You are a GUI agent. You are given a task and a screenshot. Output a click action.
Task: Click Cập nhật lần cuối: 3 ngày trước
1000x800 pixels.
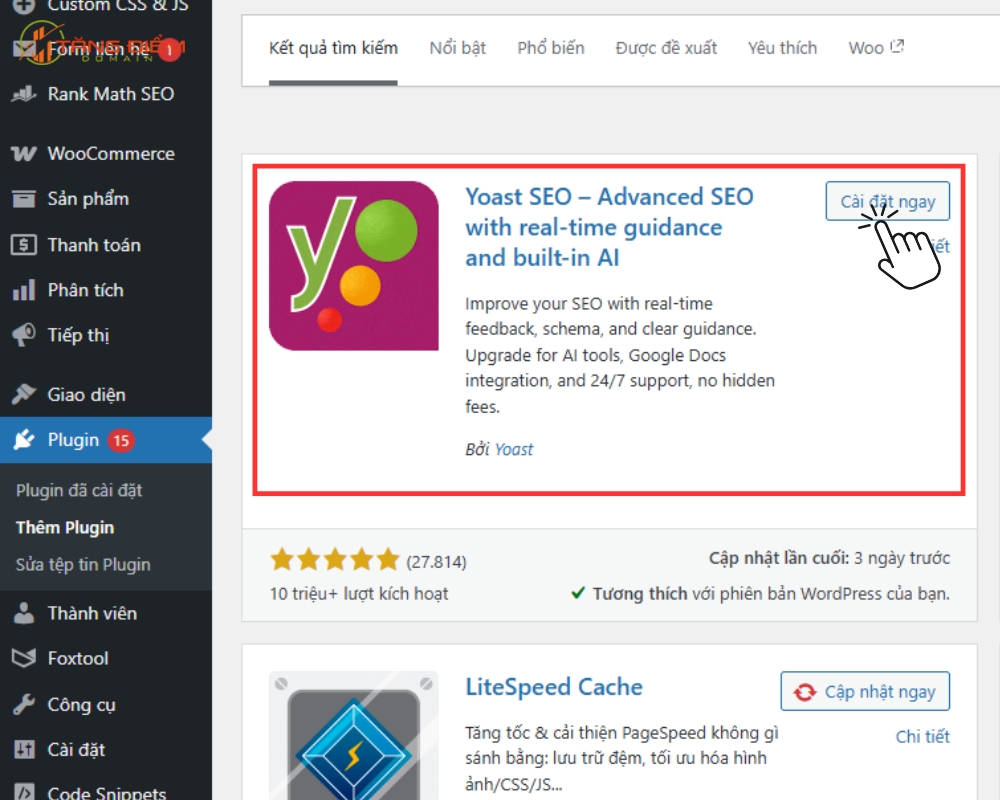click(x=829, y=558)
